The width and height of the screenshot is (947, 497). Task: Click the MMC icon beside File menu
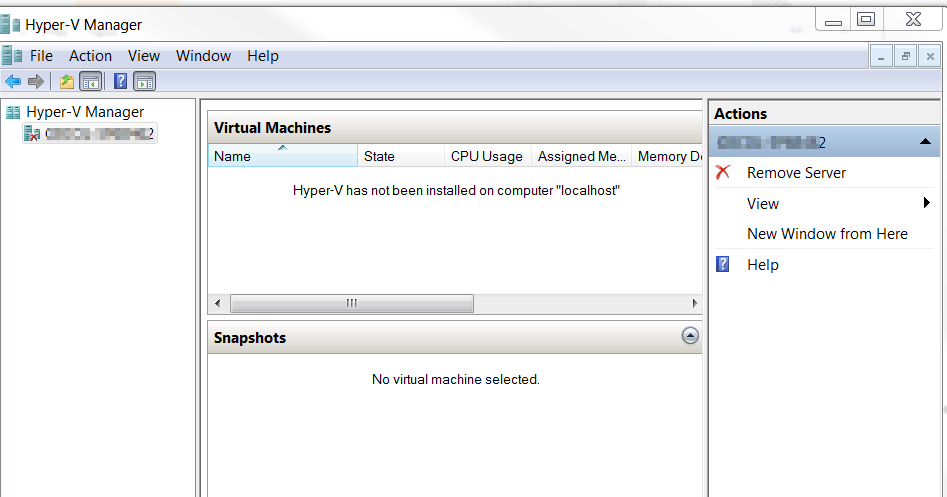11,56
